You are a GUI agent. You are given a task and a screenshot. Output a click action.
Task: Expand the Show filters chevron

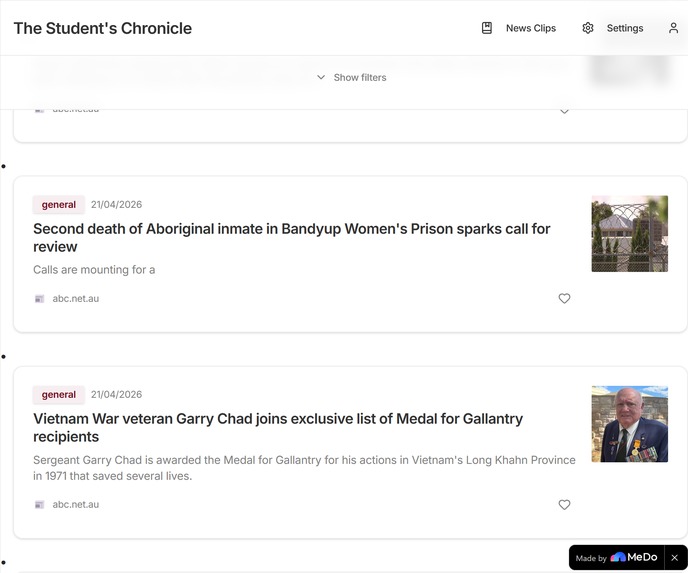tap(321, 77)
